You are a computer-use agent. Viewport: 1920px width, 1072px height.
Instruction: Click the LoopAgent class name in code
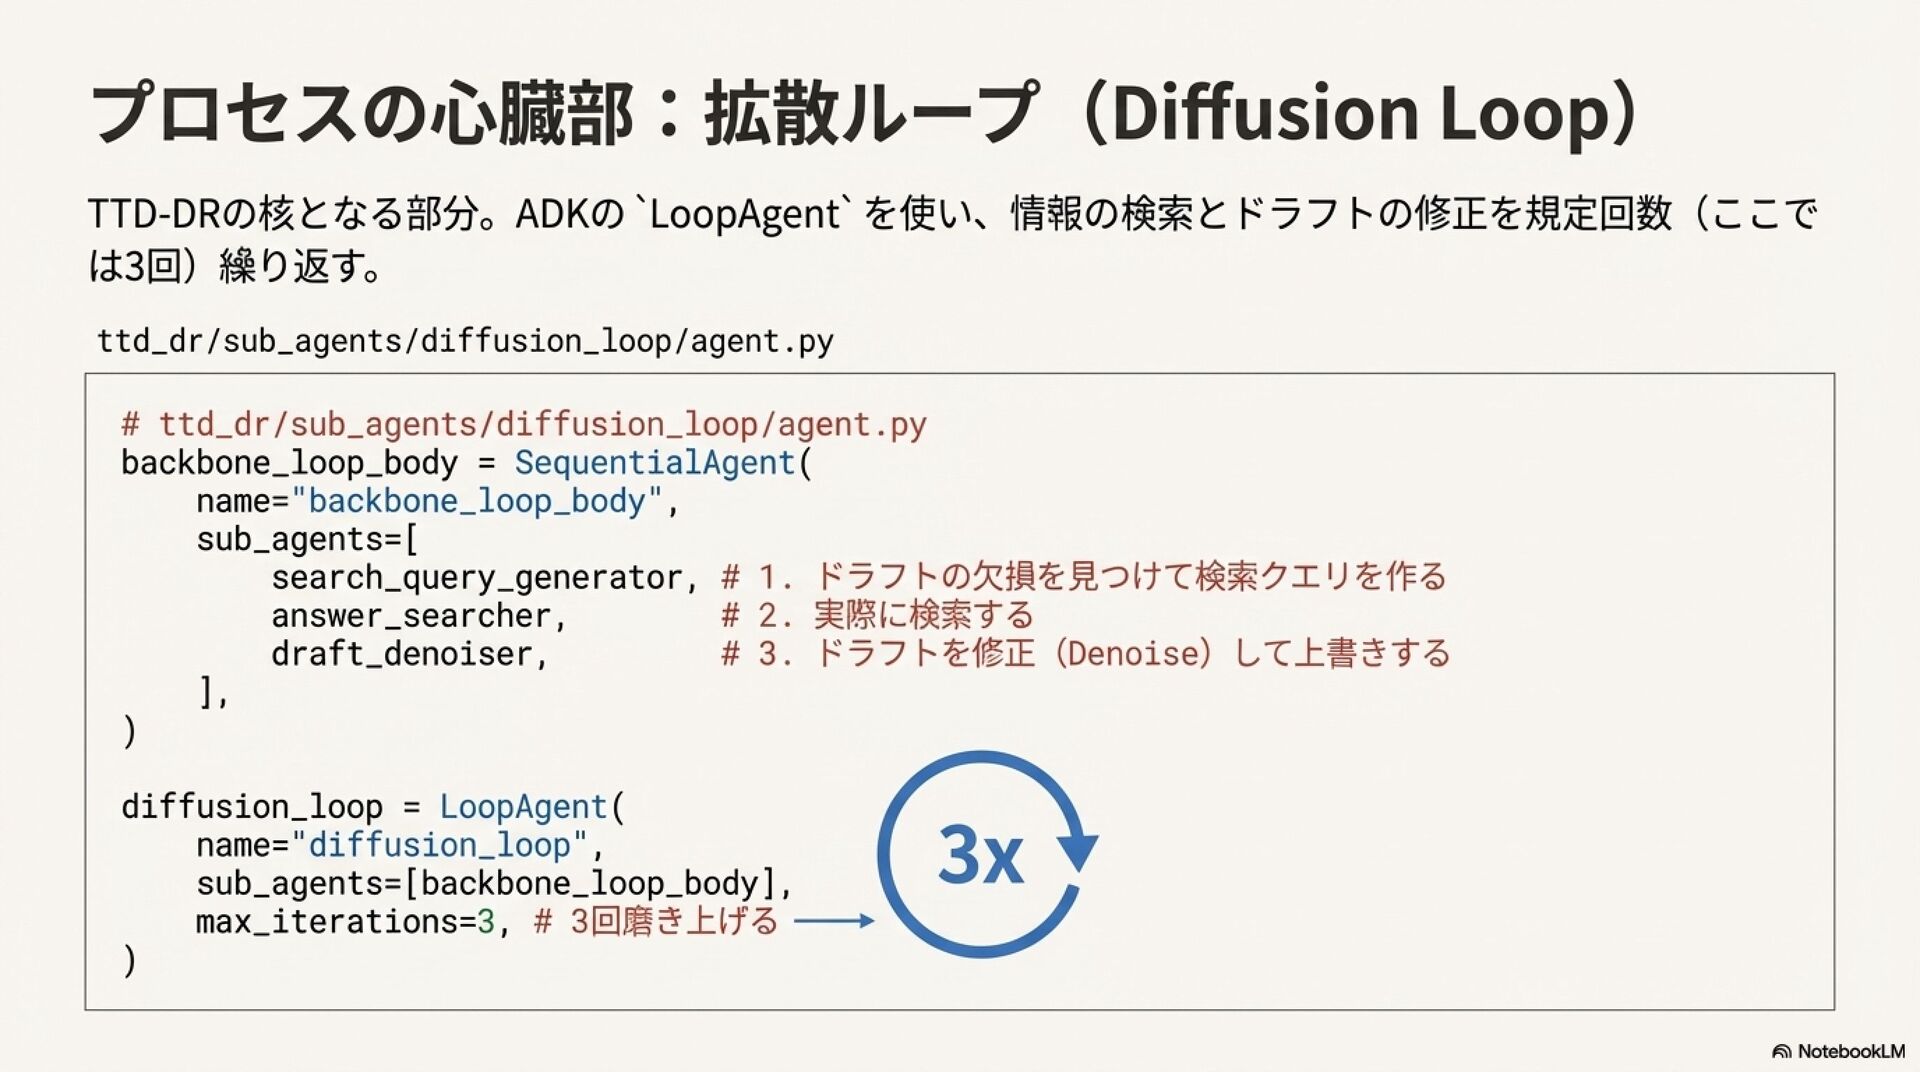pos(523,806)
